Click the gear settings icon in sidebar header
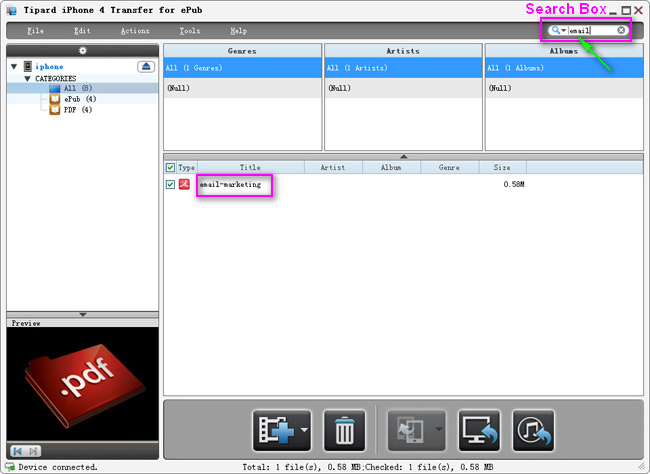Image resolution: width=650 pixels, height=474 pixels. pyautogui.click(x=83, y=51)
